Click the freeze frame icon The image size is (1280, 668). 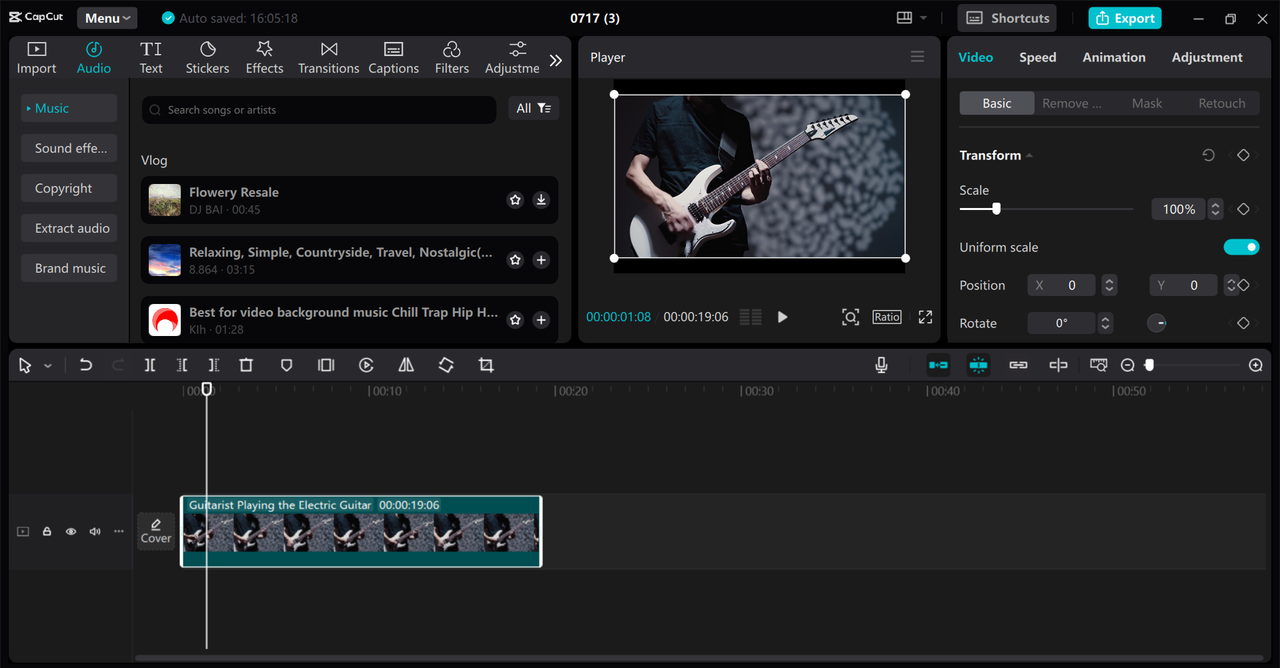(x=326, y=365)
